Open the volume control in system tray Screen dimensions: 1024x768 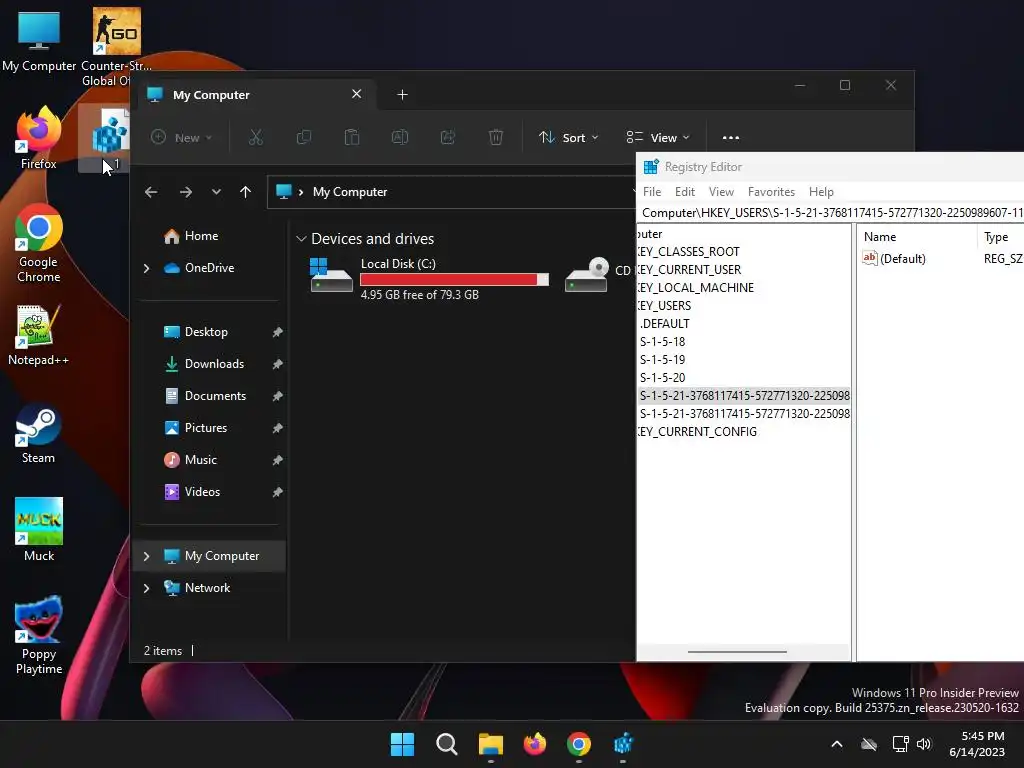tap(924, 744)
